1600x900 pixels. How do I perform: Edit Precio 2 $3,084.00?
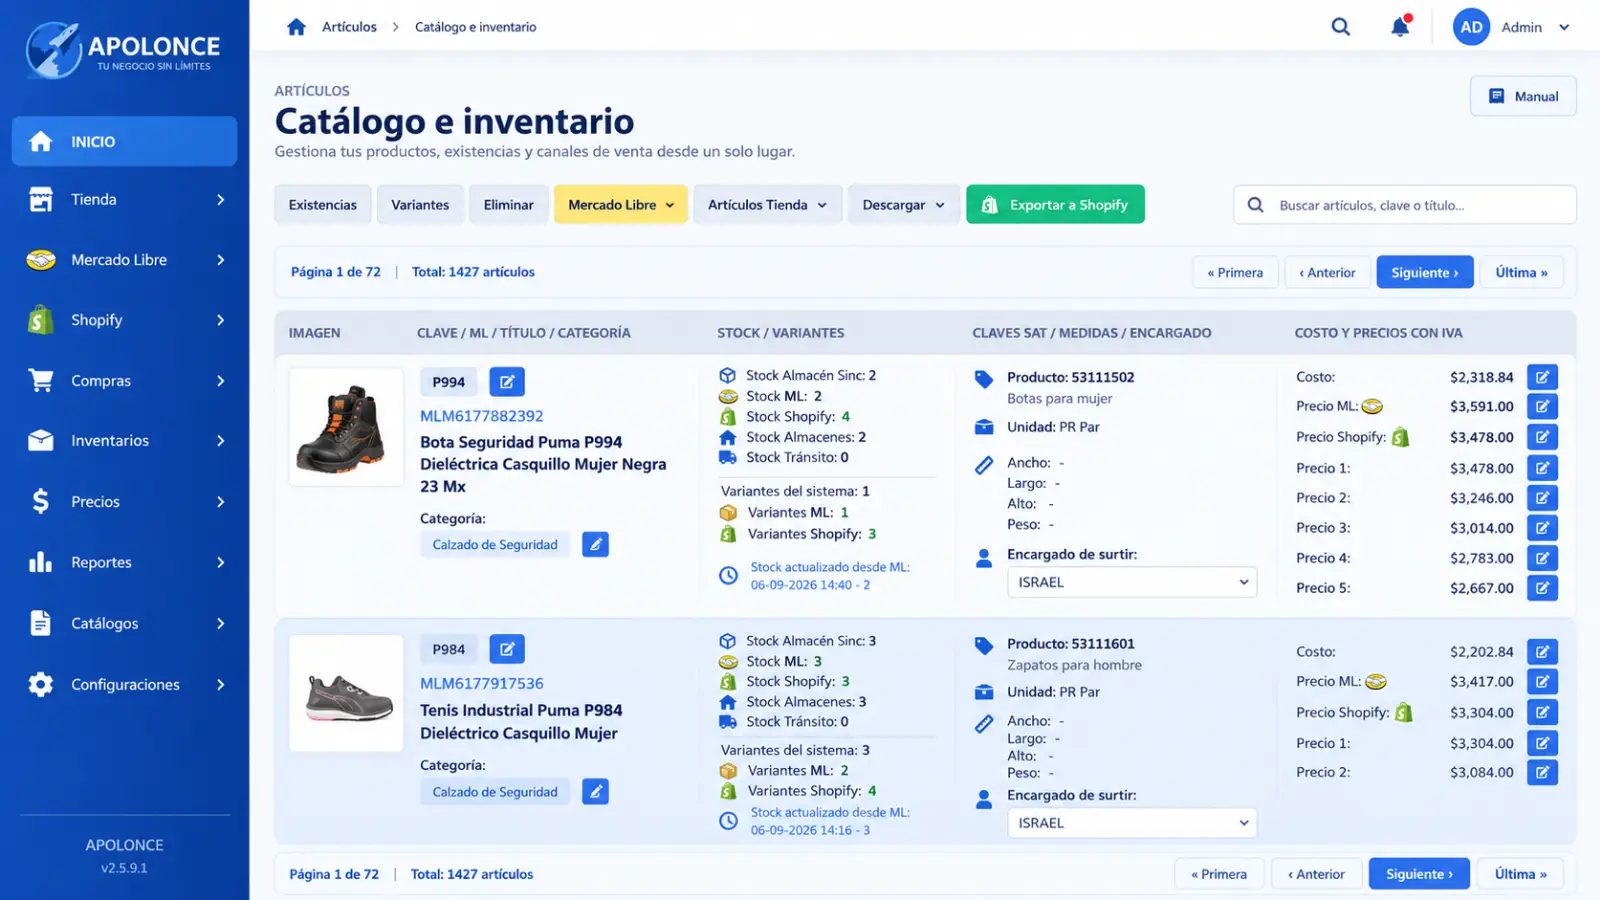pos(1542,772)
